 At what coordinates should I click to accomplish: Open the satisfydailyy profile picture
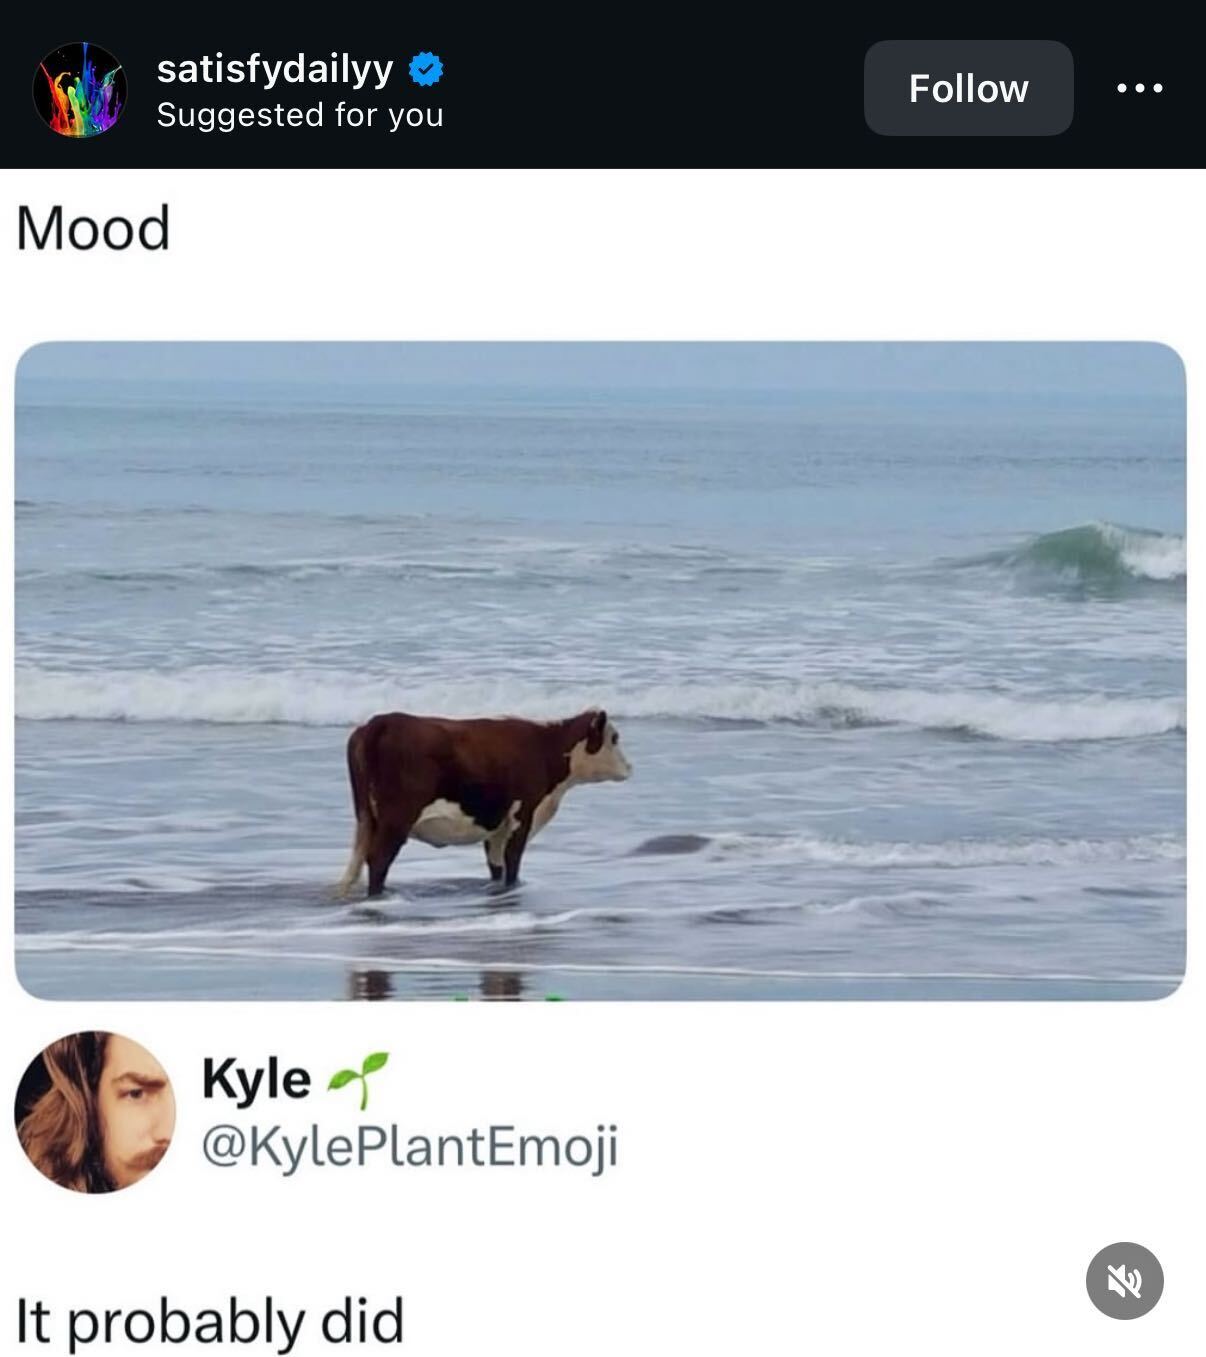tap(80, 89)
